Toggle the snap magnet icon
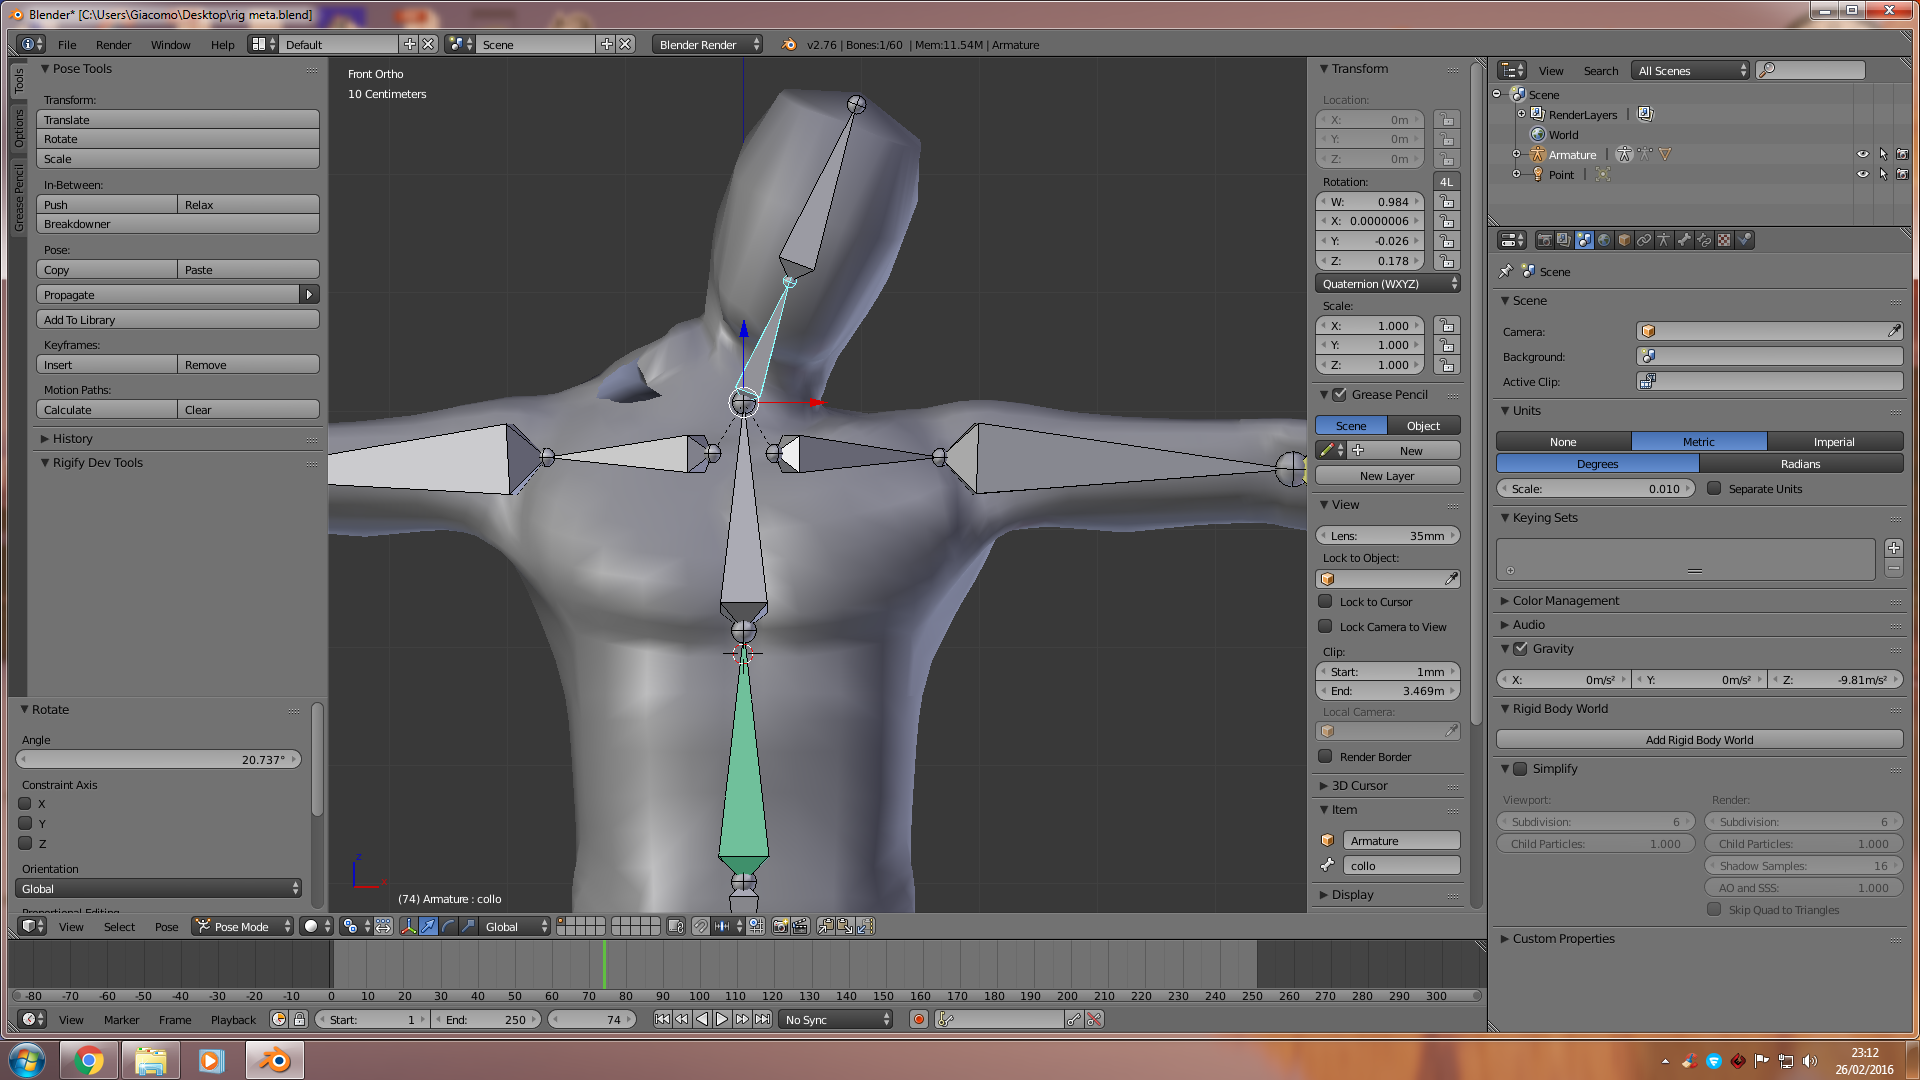 (x=700, y=927)
